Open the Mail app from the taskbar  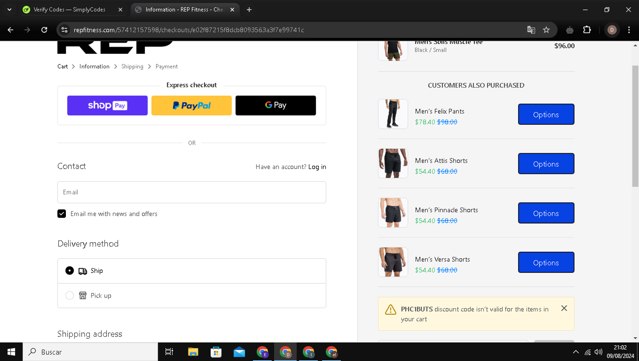pyautogui.click(x=239, y=352)
